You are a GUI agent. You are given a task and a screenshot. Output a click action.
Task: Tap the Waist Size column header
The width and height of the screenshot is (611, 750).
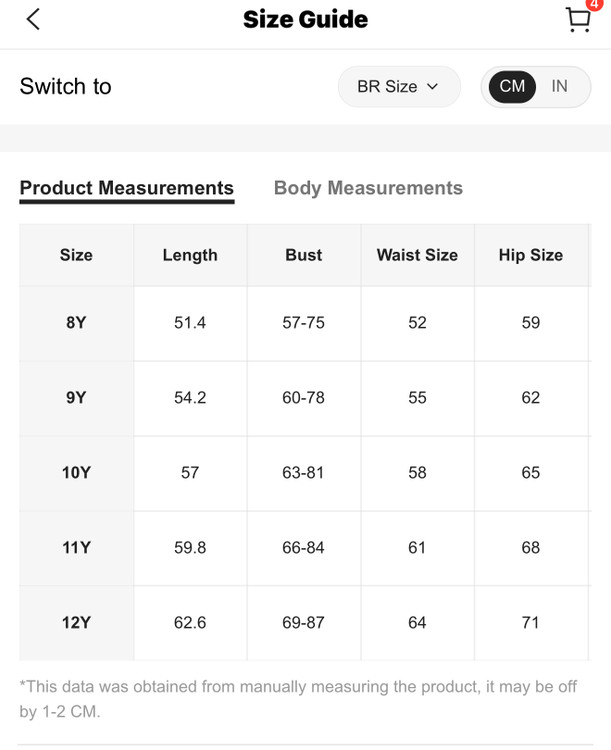417,255
